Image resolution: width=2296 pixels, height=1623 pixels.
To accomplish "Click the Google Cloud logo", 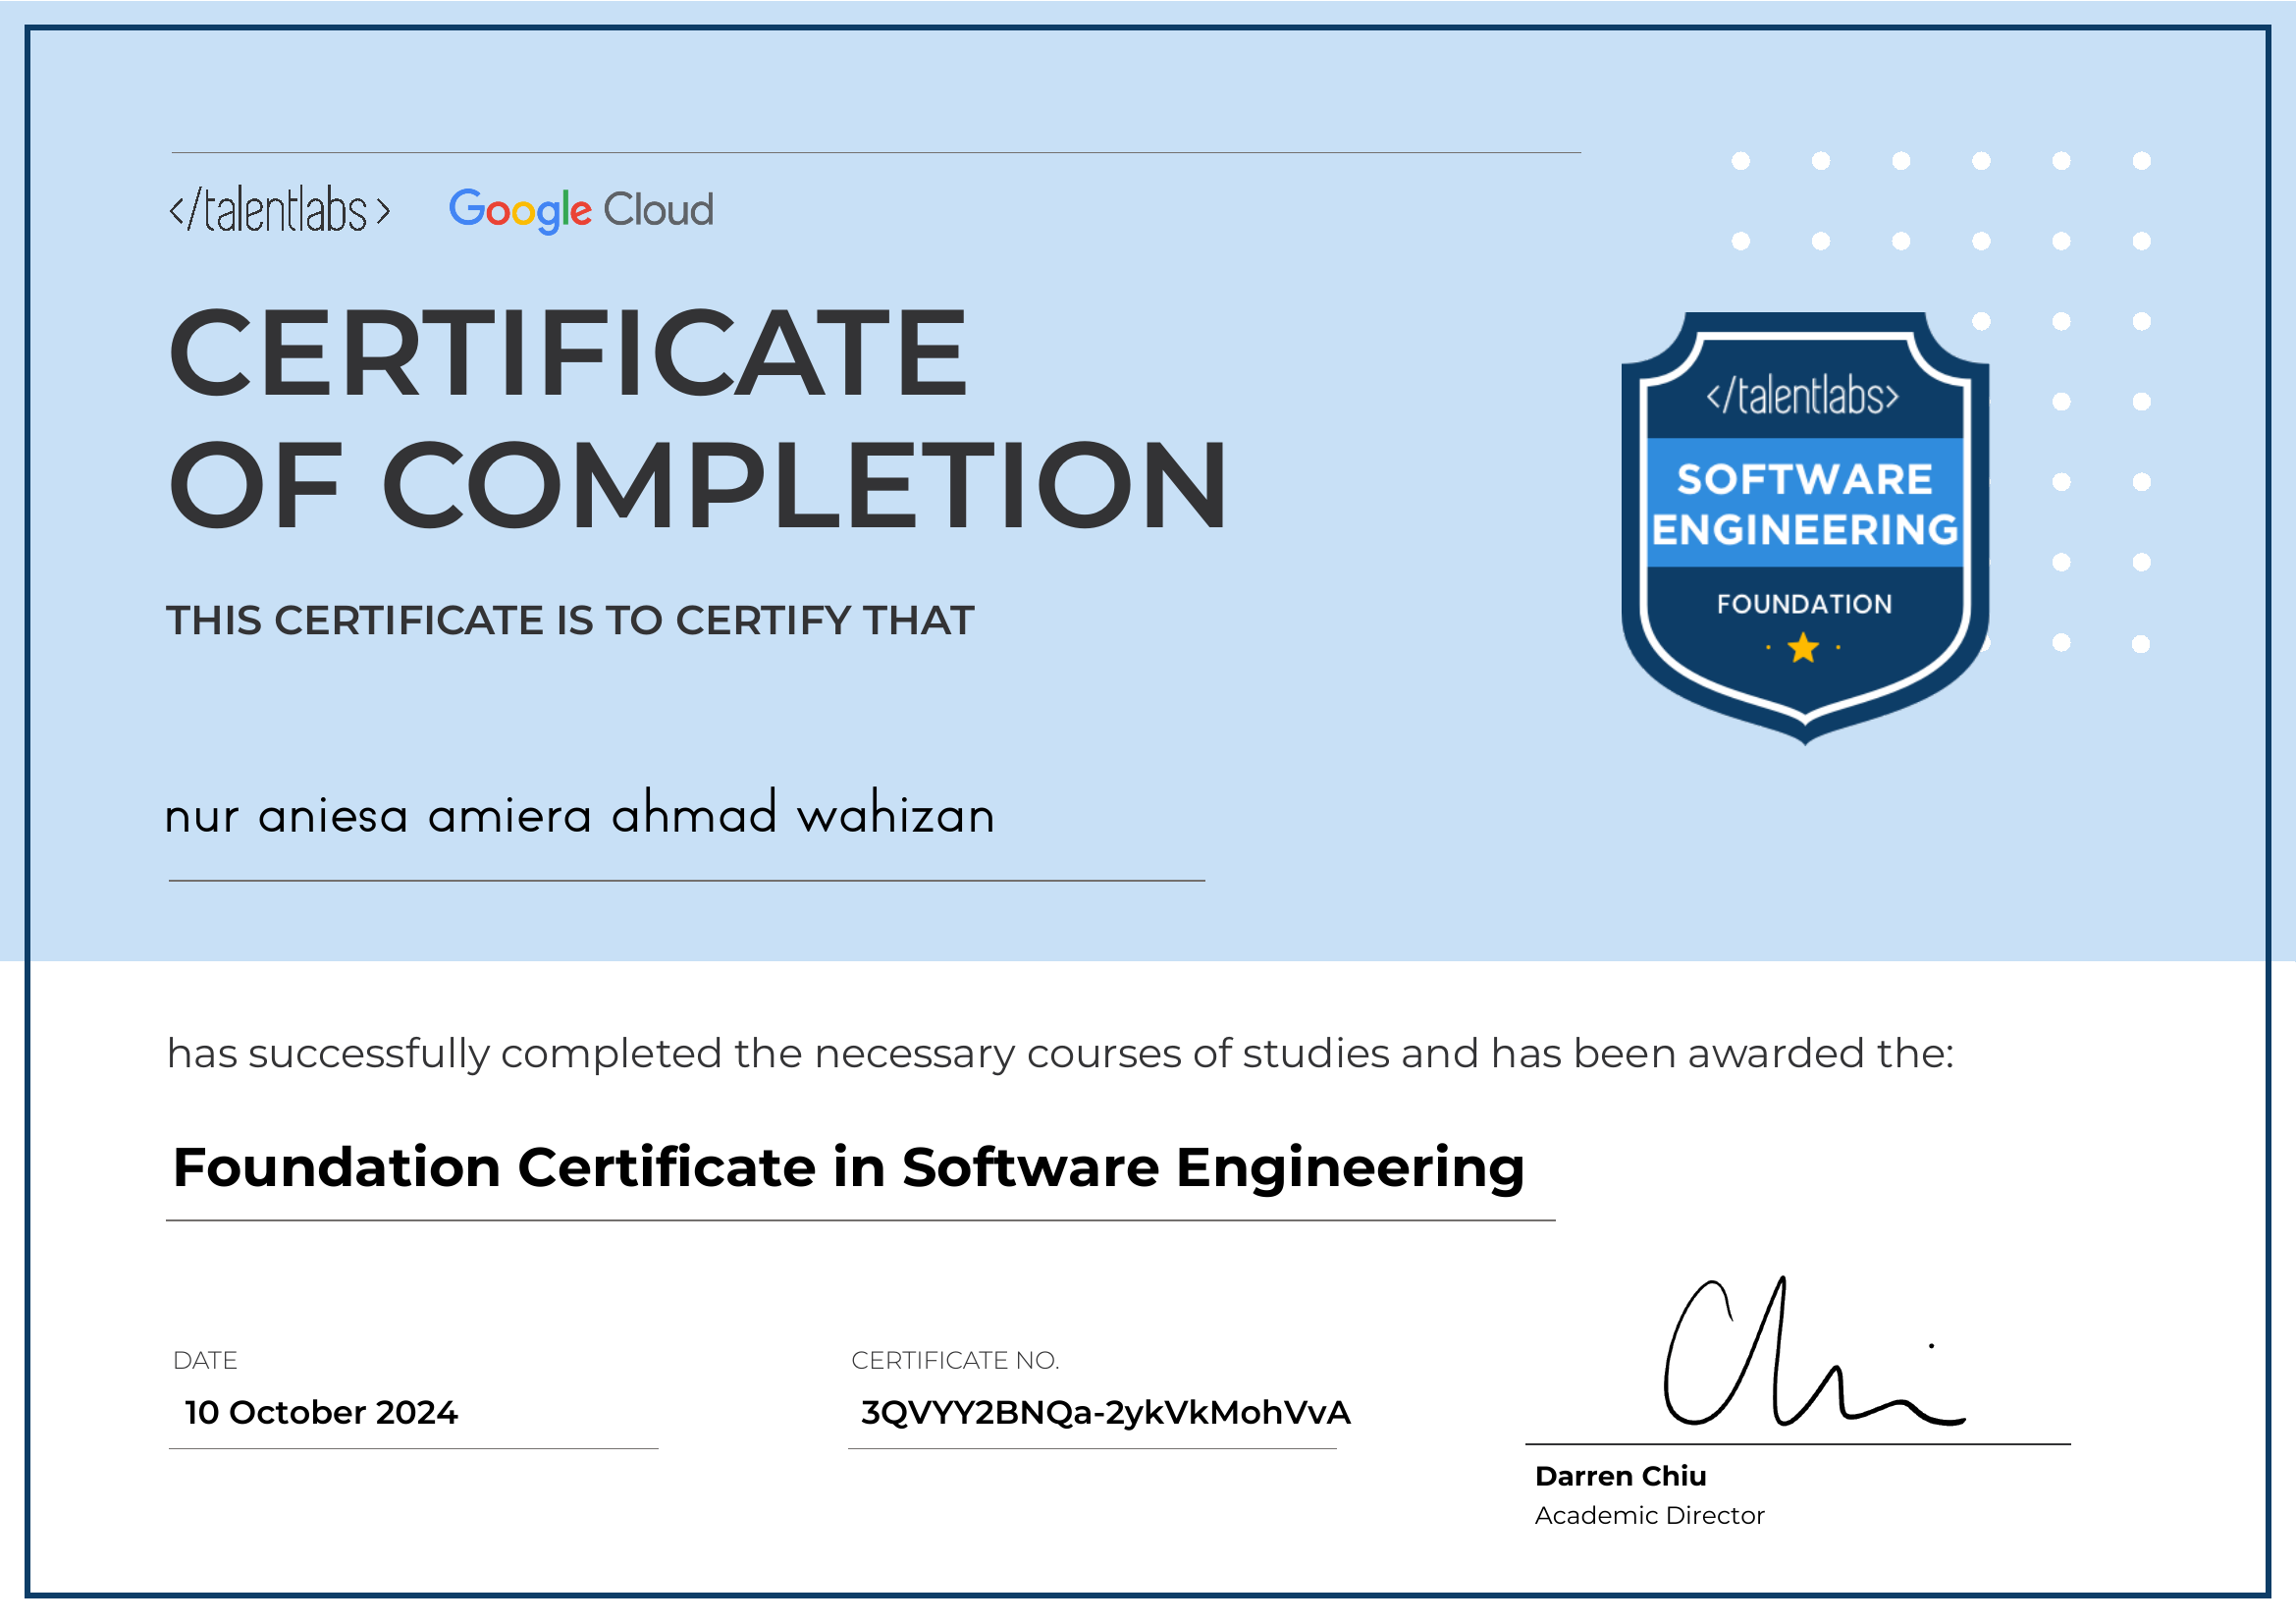I will tap(583, 209).
